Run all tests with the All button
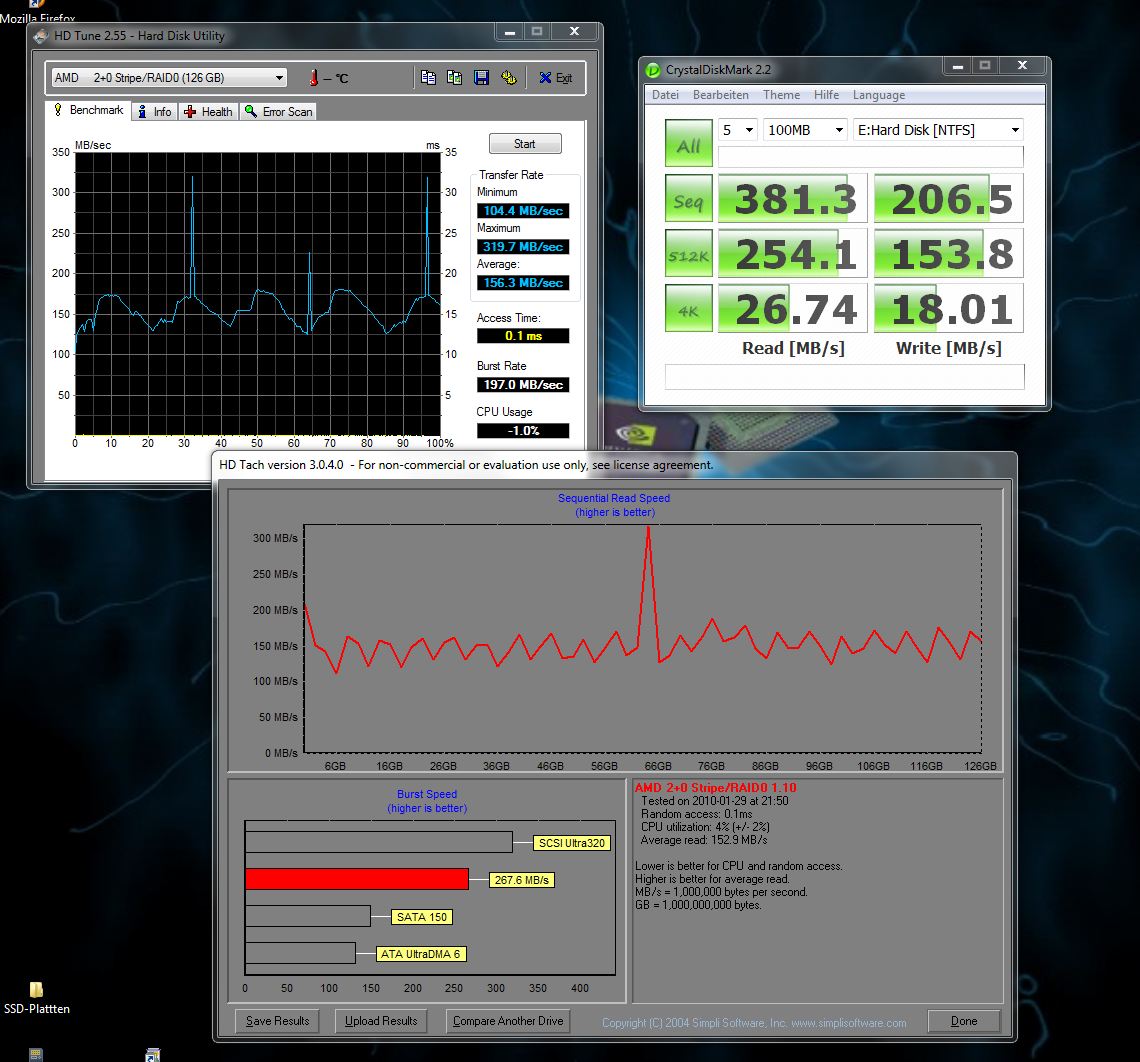The image size is (1140, 1062). pos(689,144)
